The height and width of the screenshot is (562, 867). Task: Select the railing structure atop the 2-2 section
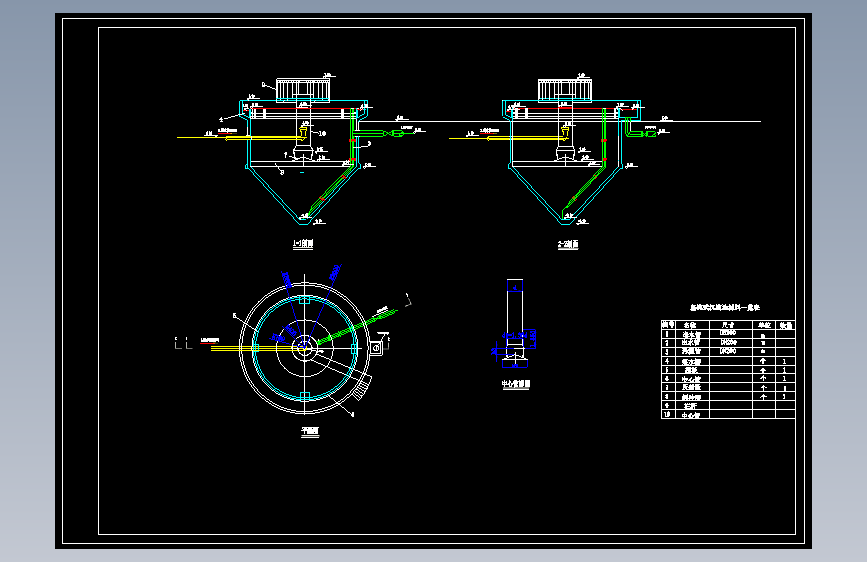pos(565,91)
